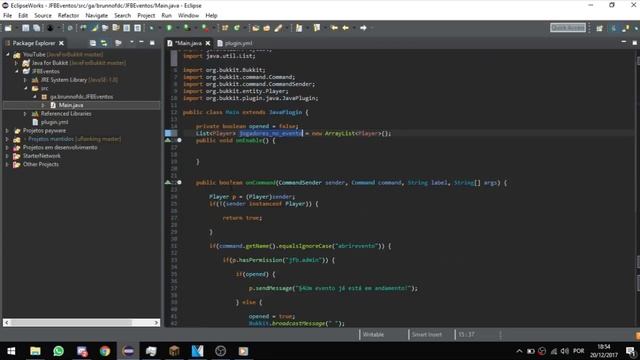This screenshot has width=640, height=360.
Task: Expand the Referenced Libraries node
Action: pos(25,113)
